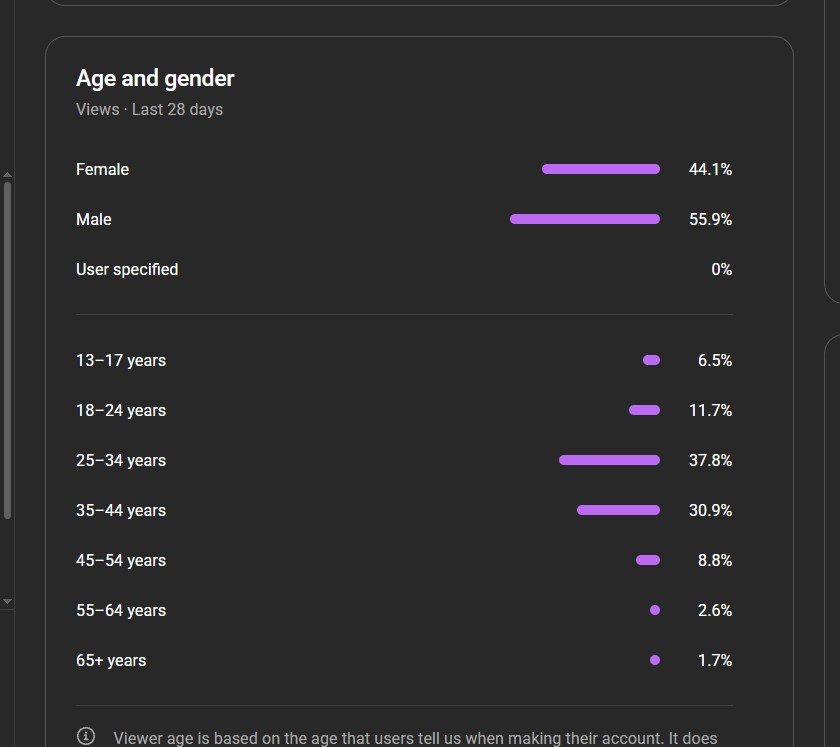Click the 25–34 years purple bar

[x=609, y=460]
